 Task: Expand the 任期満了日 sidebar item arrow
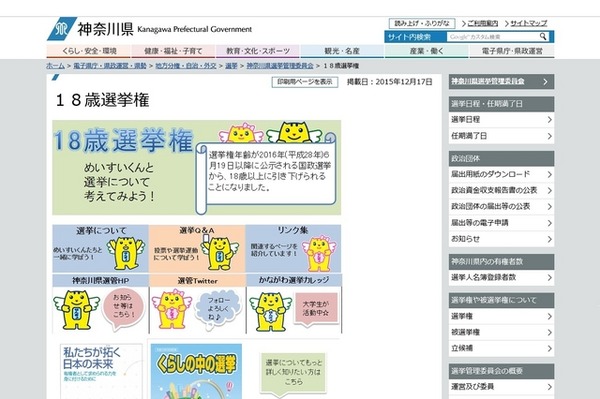pyautogui.click(x=549, y=136)
